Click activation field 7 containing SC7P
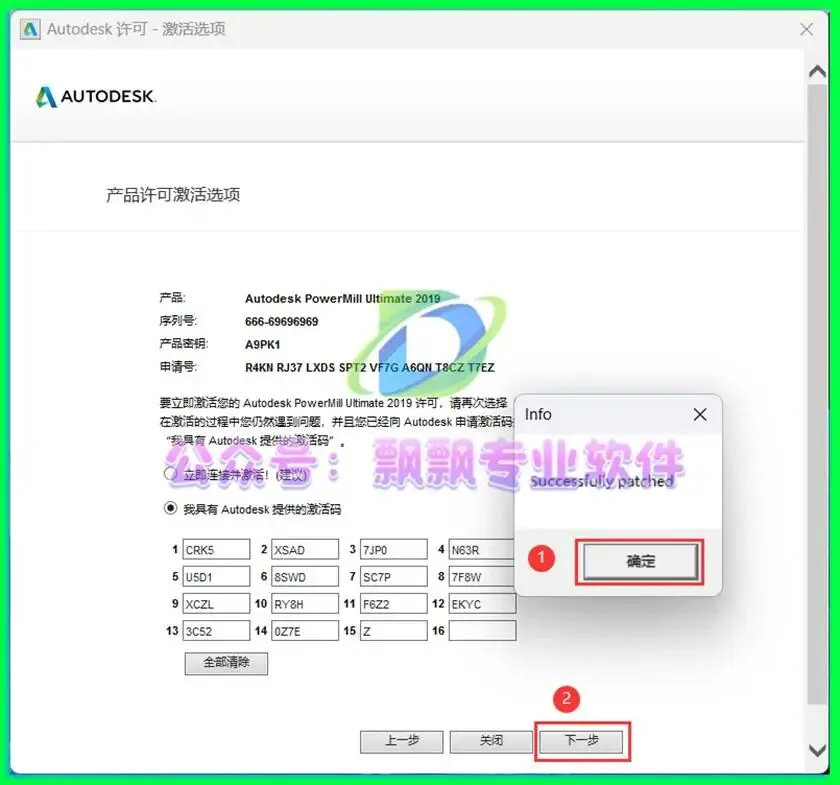 pos(394,577)
